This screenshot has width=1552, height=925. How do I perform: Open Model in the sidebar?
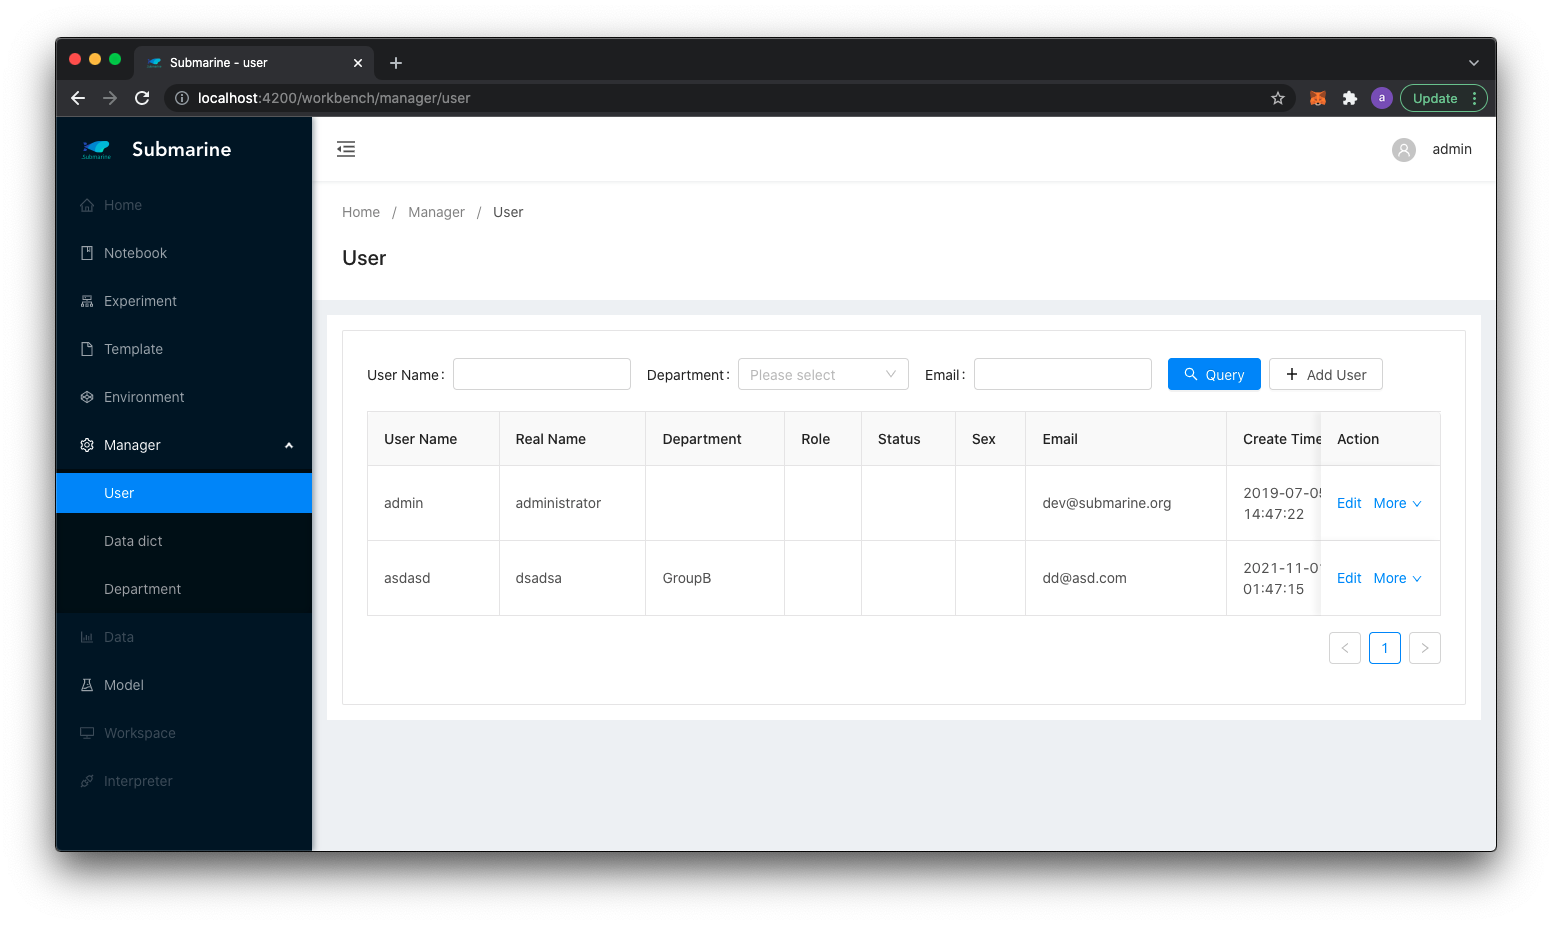tap(184, 685)
